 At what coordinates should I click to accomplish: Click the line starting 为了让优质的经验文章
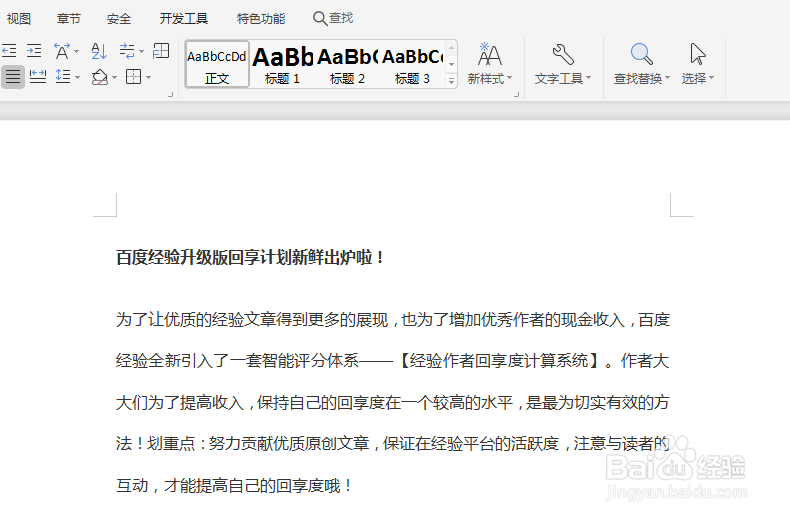click(392, 319)
